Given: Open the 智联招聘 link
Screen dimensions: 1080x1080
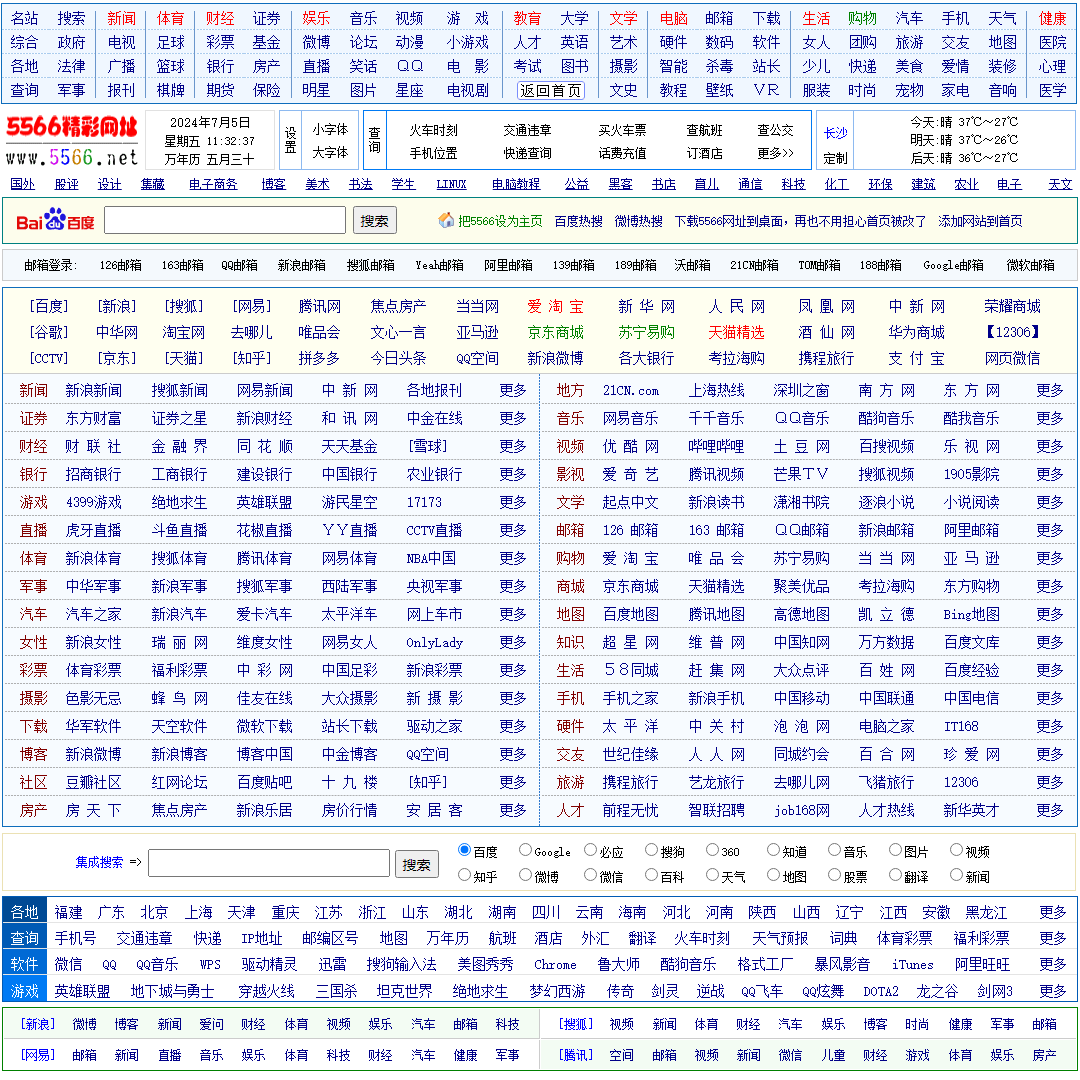Looking at the screenshot, I should coord(716,810).
